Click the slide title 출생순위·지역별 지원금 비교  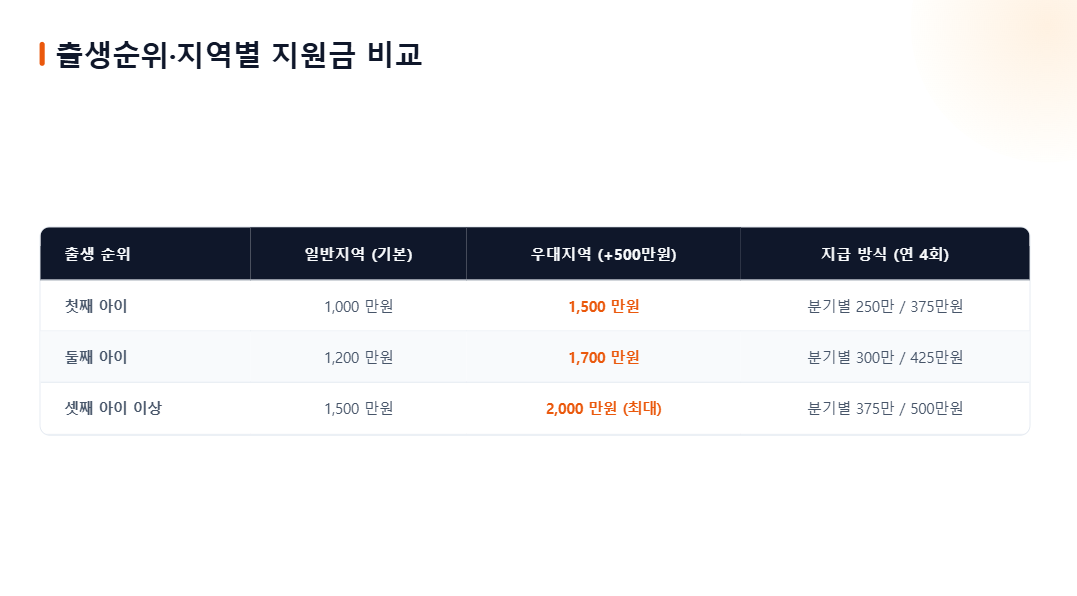point(238,54)
